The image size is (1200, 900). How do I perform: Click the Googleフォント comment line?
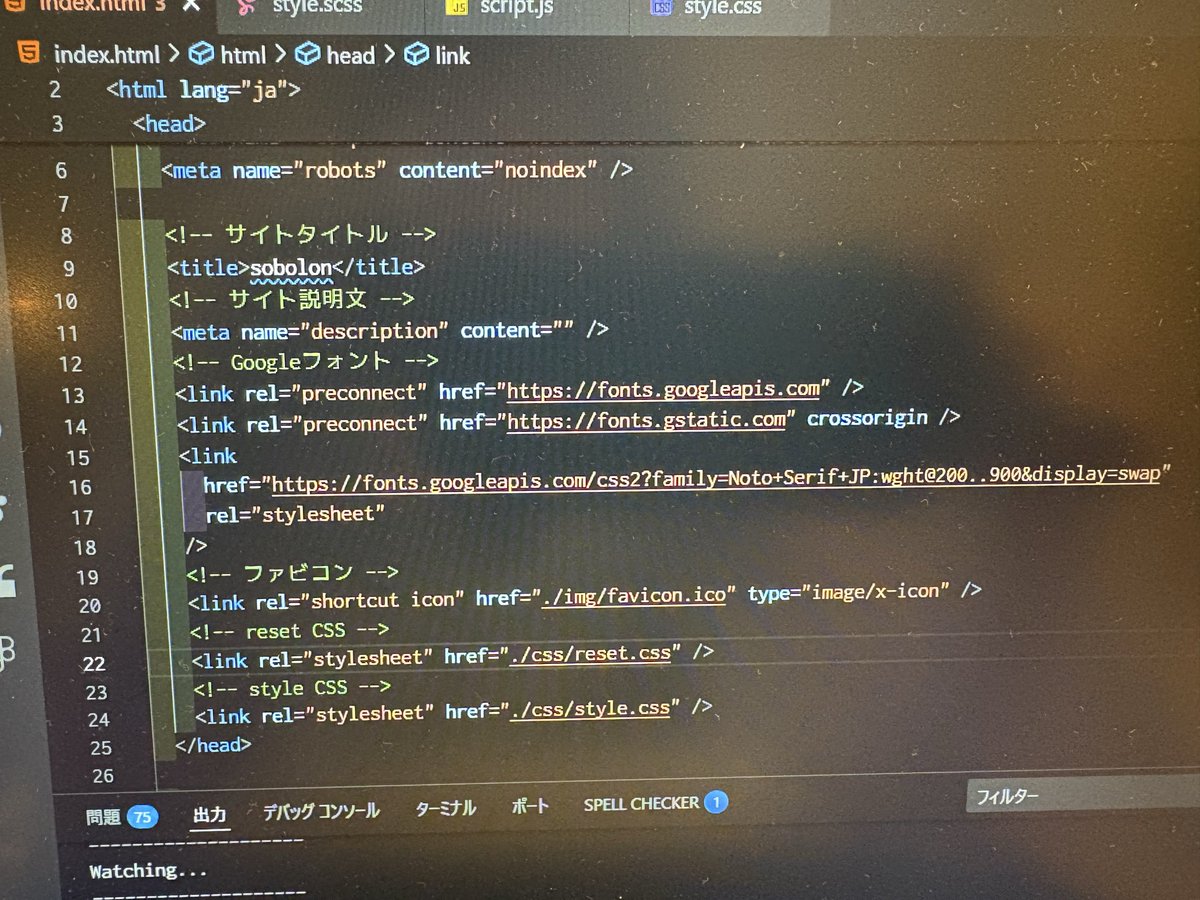point(306,362)
